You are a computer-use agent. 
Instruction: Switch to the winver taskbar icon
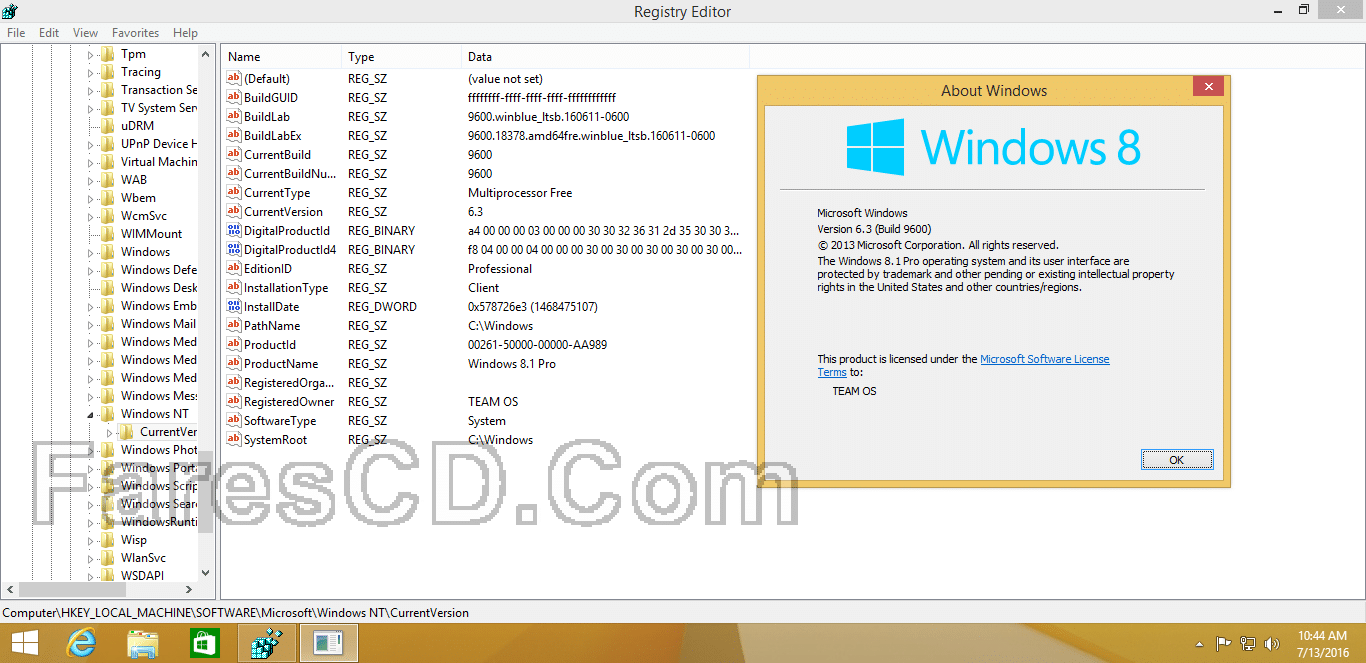tap(329, 643)
